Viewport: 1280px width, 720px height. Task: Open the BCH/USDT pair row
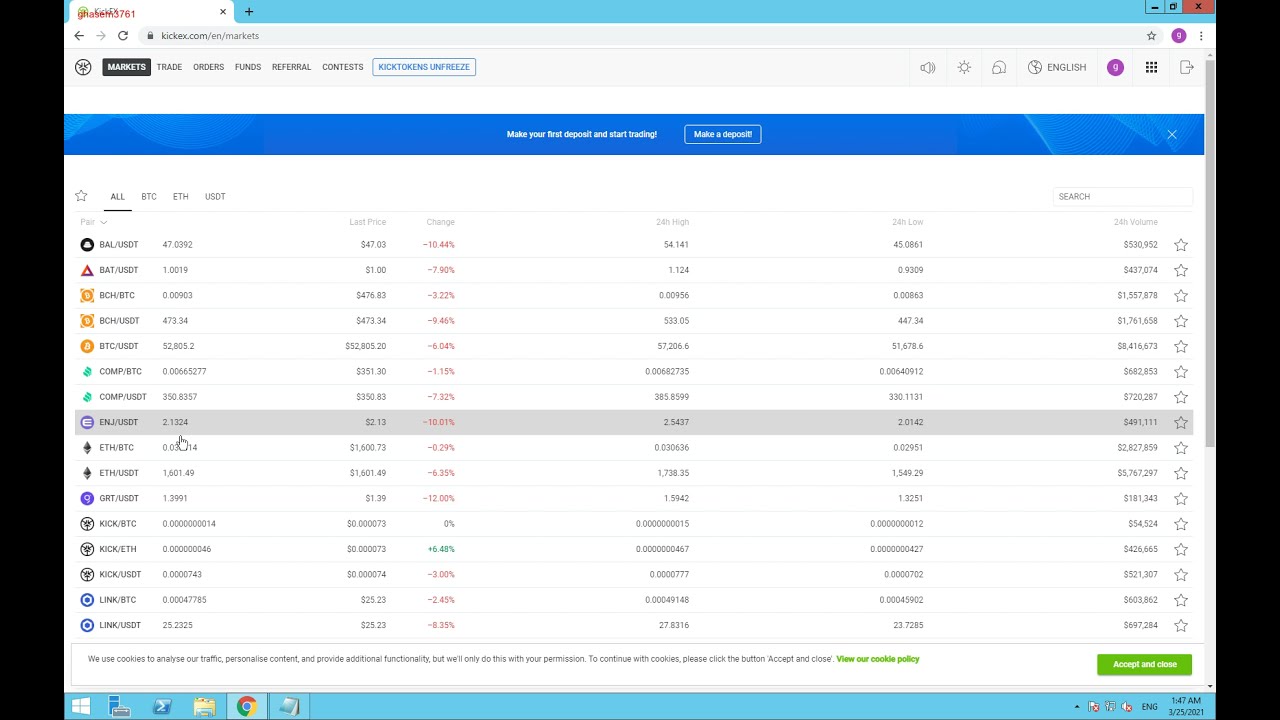click(634, 321)
